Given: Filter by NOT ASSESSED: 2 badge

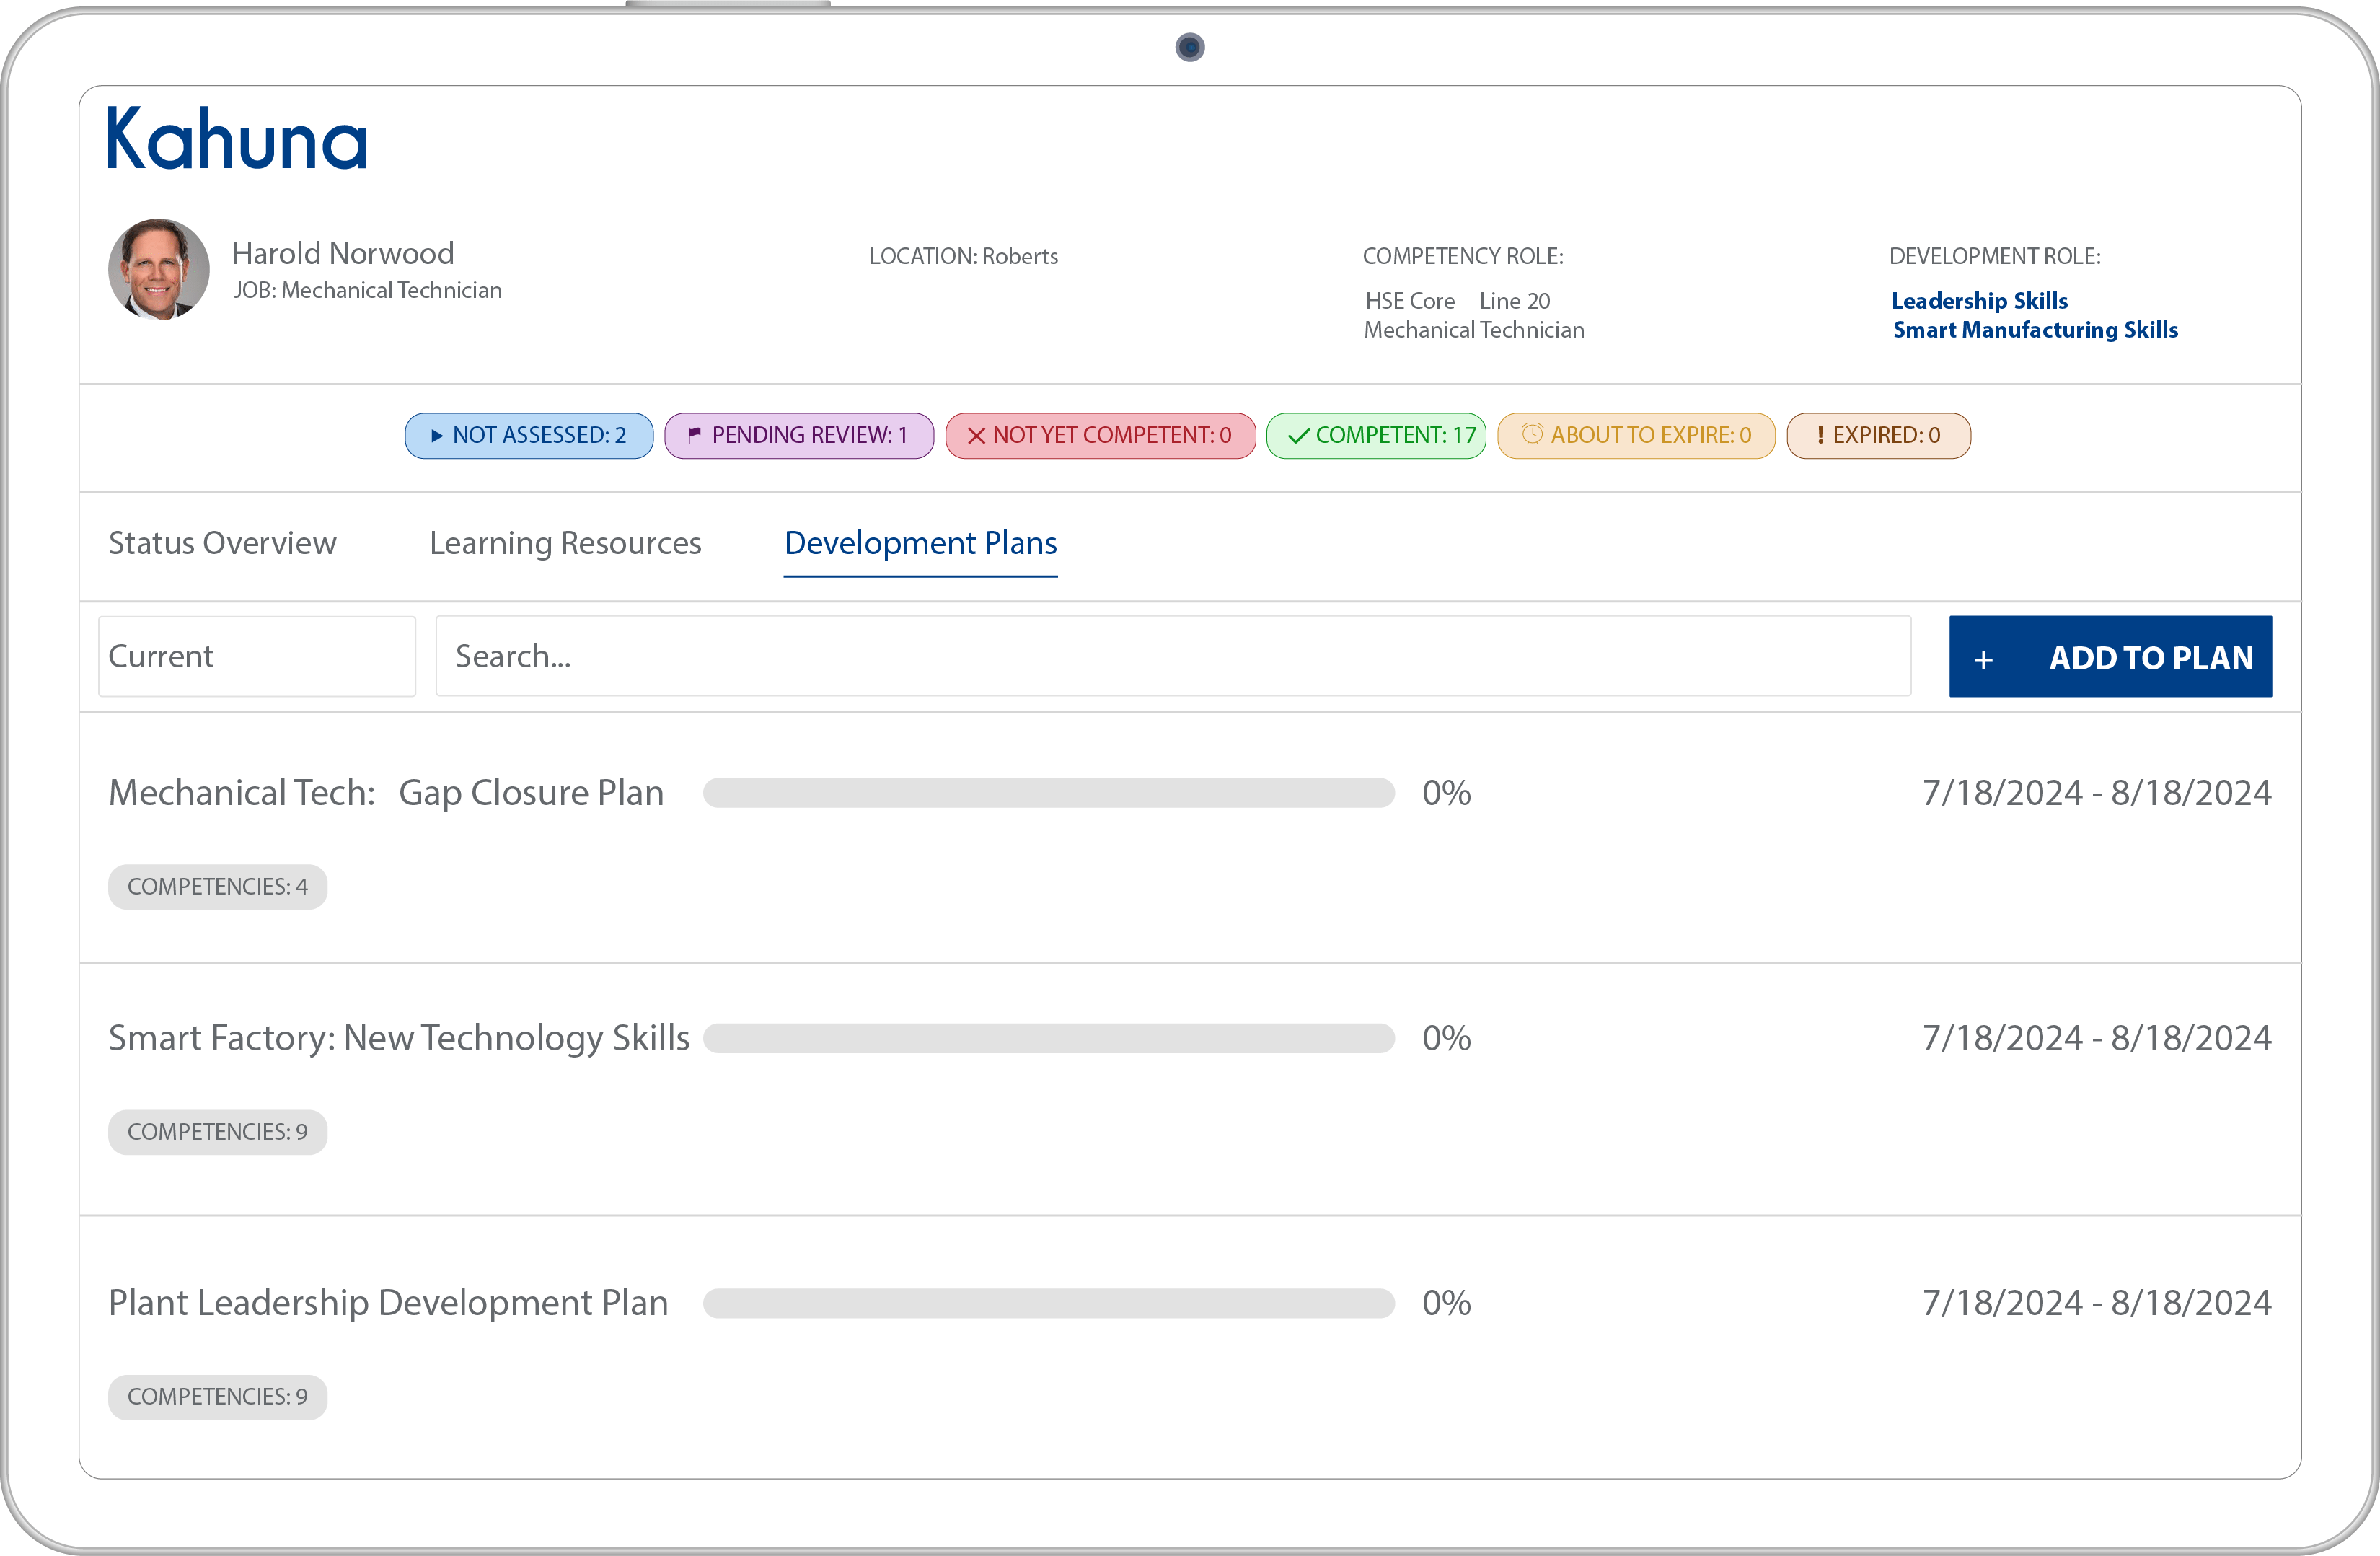Looking at the screenshot, I should pos(529,436).
